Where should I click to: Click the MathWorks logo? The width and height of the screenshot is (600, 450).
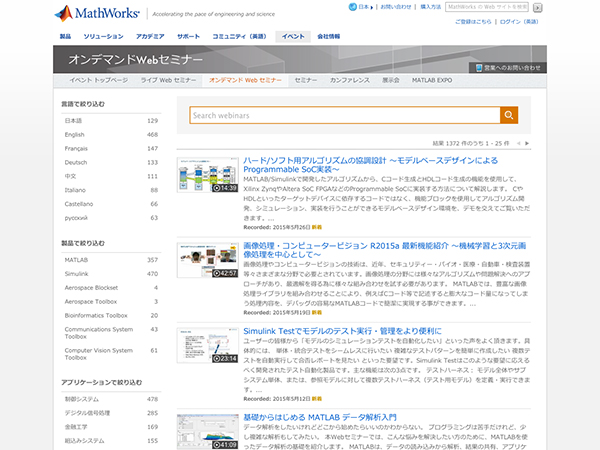[97, 13]
